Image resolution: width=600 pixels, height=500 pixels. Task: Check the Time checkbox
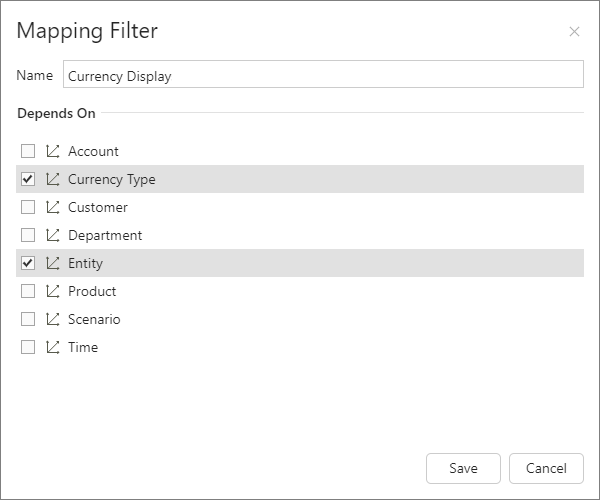pyautogui.click(x=28, y=347)
